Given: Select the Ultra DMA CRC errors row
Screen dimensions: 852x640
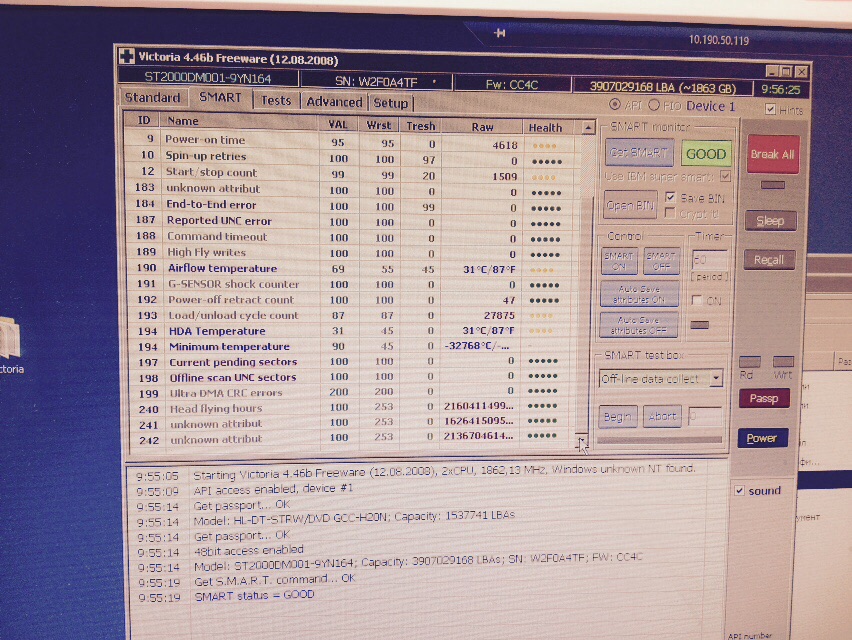Looking at the screenshot, I should click(x=352, y=392).
